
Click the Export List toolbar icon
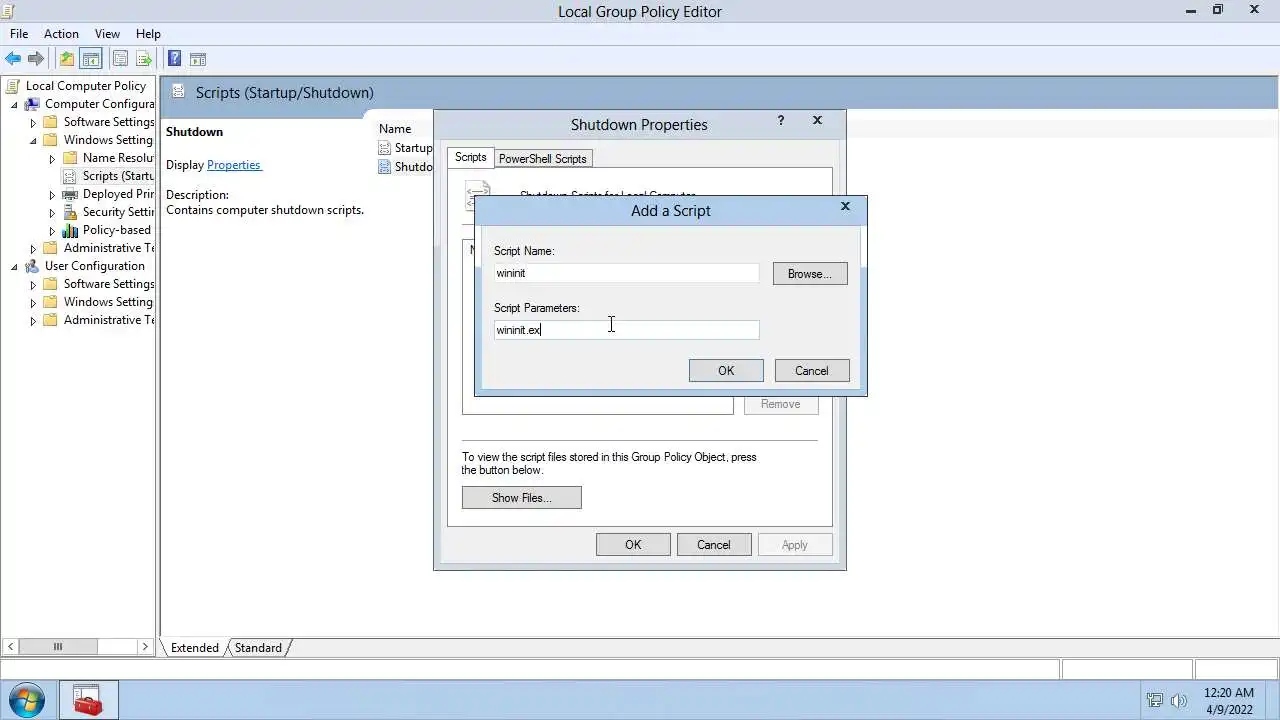click(x=143, y=59)
